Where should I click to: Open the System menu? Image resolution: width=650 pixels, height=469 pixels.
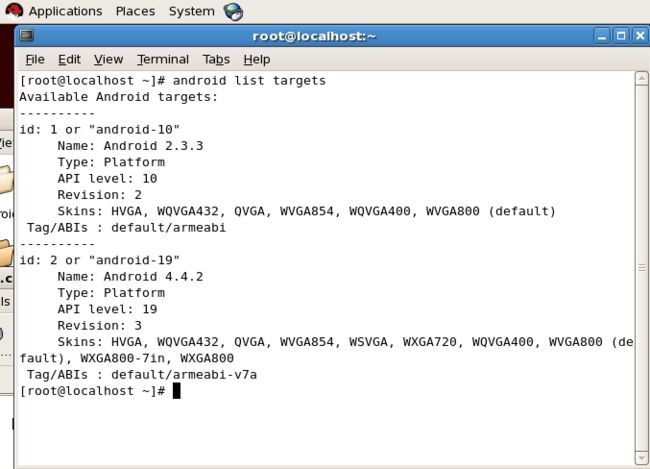point(192,11)
